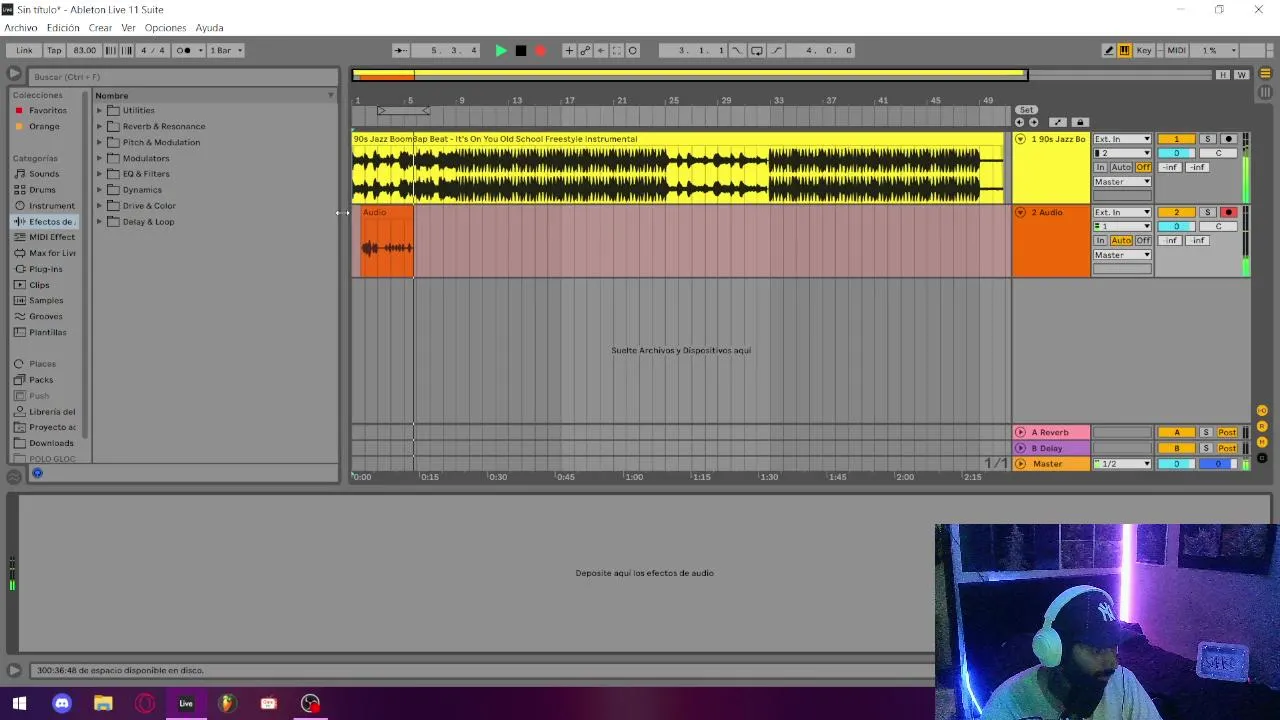Expand the Reverb & Resonance folder
The image size is (1280, 720).
[100, 126]
